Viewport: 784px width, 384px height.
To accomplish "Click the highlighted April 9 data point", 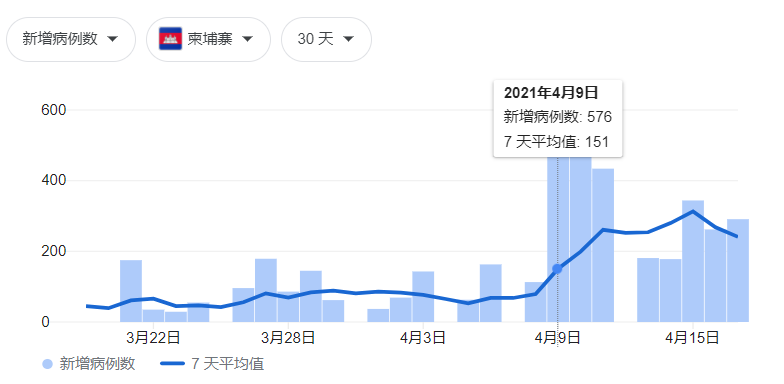I will [557, 269].
